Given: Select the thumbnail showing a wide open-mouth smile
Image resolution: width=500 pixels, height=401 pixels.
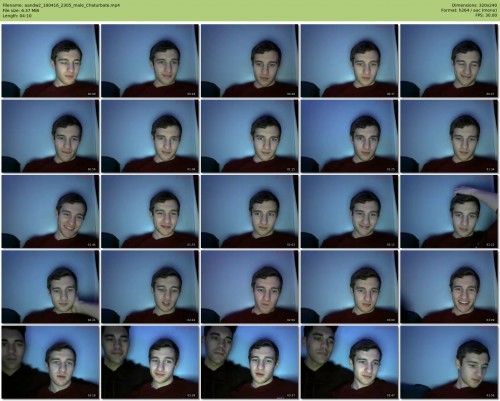Looking at the screenshot, I should tap(449, 287).
